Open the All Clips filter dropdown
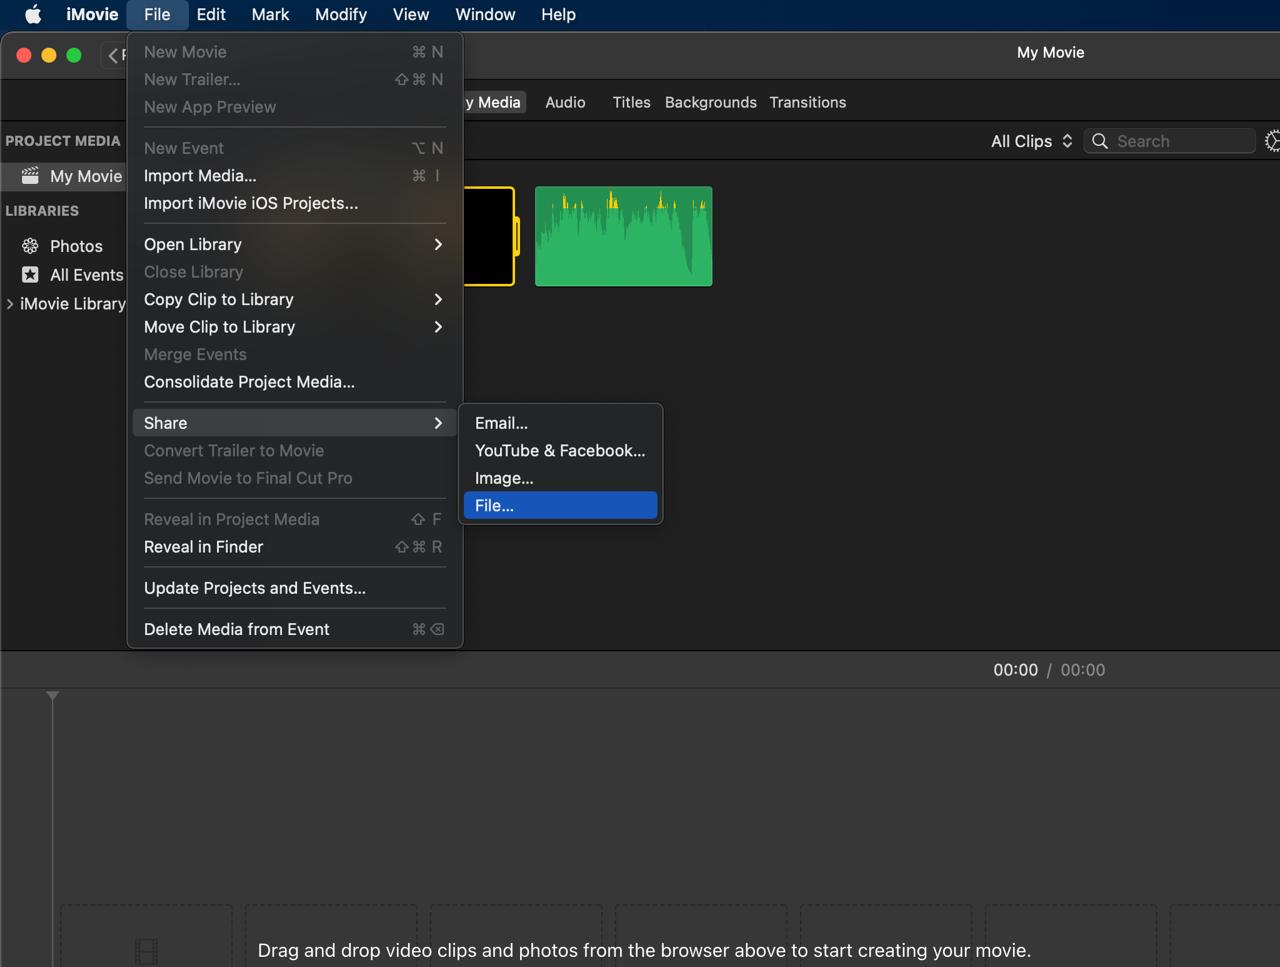Viewport: 1280px width, 967px height. pyautogui.click(x=1031, y=141)
